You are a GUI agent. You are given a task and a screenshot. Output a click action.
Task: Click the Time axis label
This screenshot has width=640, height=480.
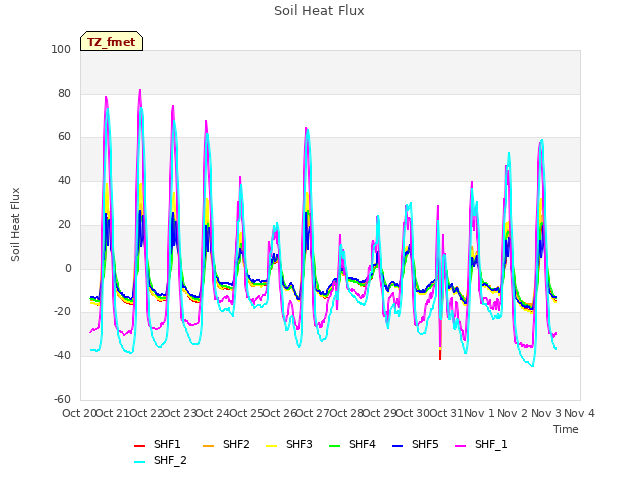point(566,429)
